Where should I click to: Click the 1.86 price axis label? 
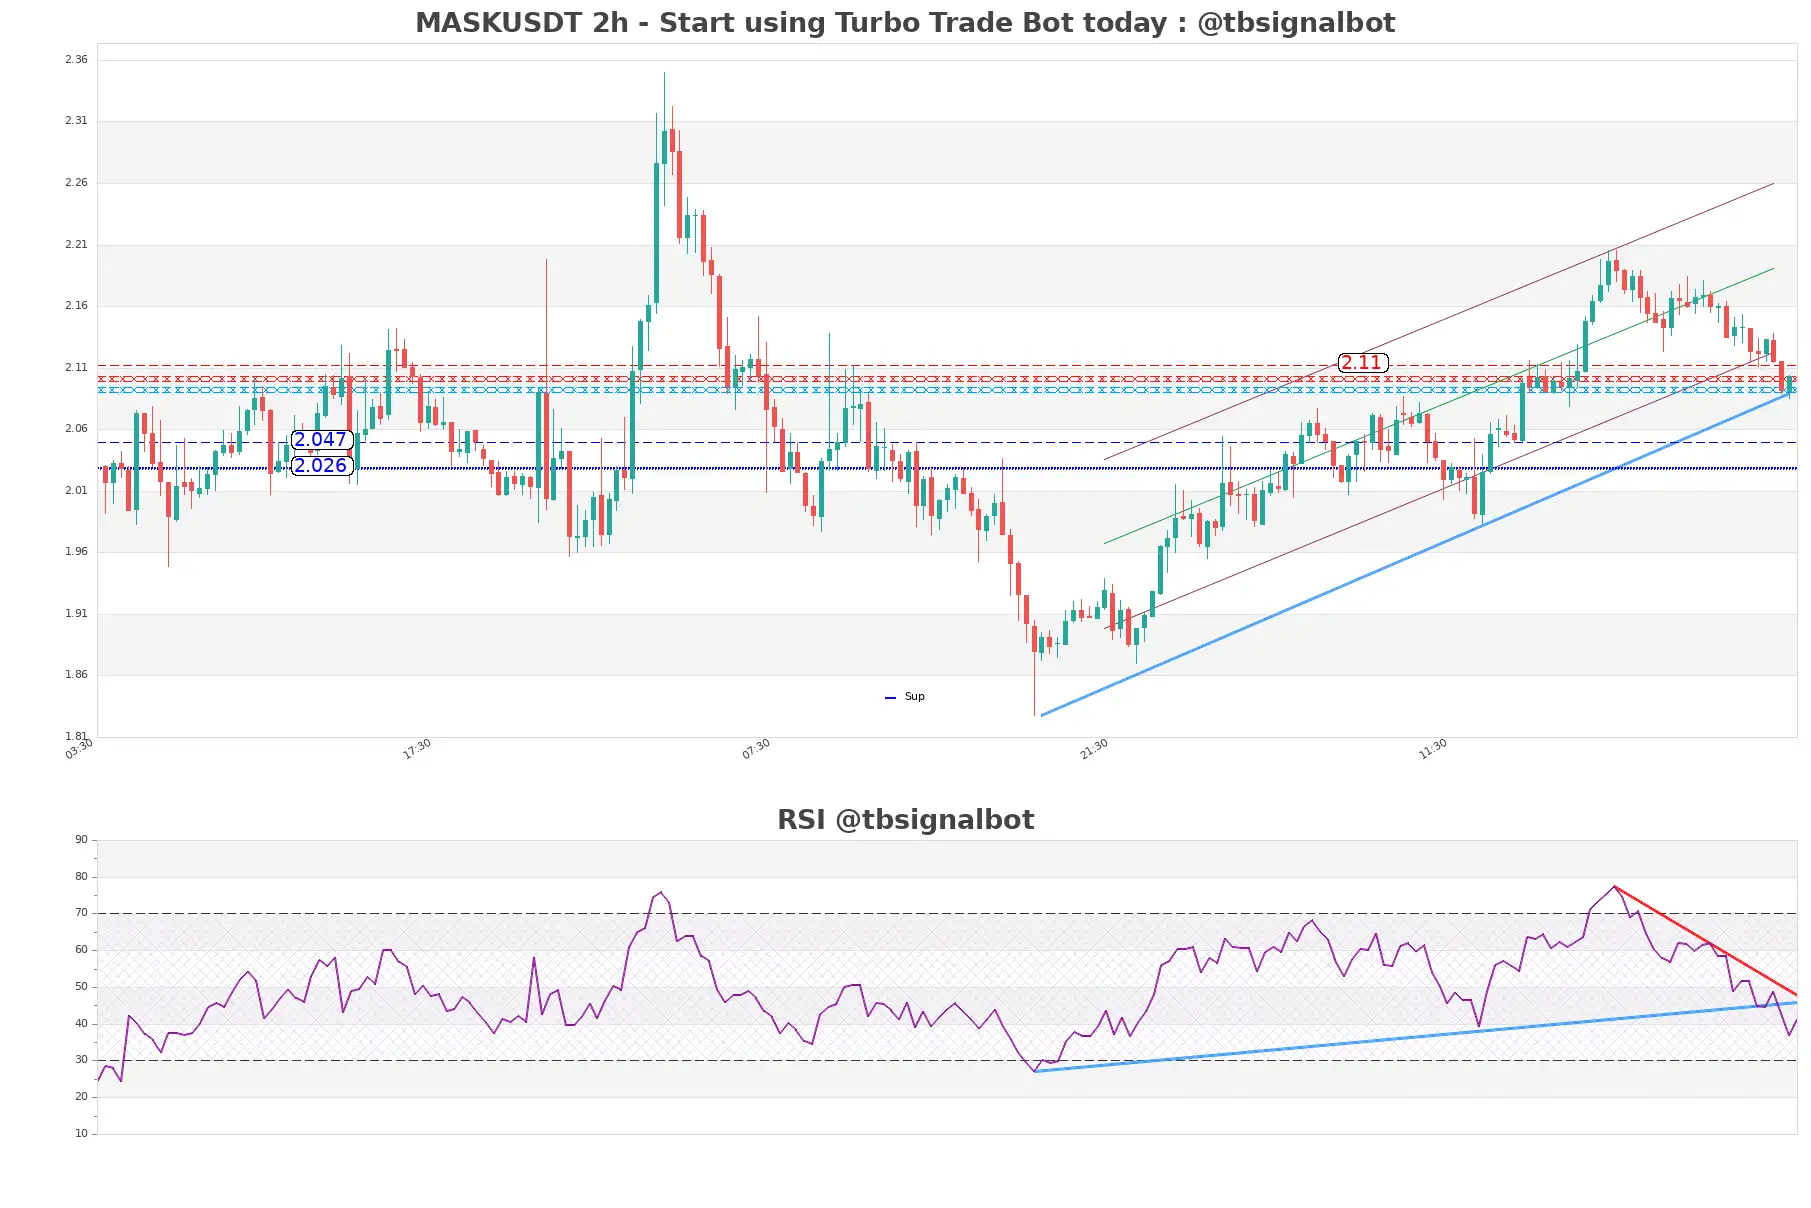click(76, 675)
